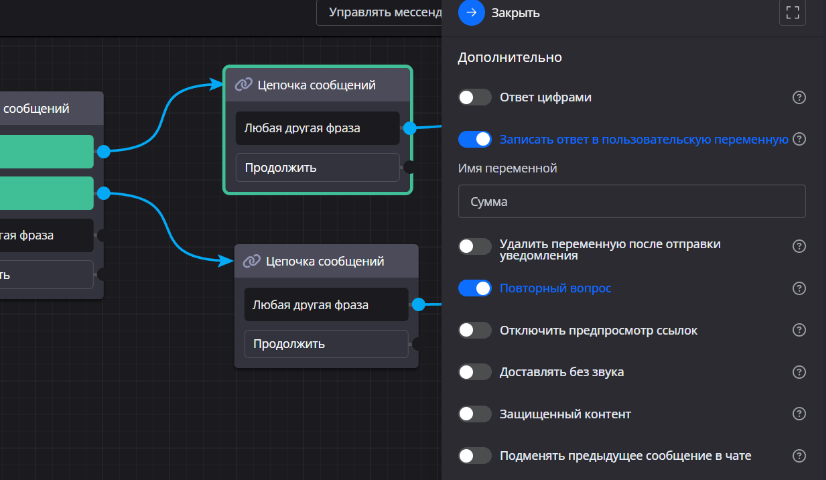826x480 pixels.
Task: Click the Имя переменной field containing Сумма
Action: 631,201
